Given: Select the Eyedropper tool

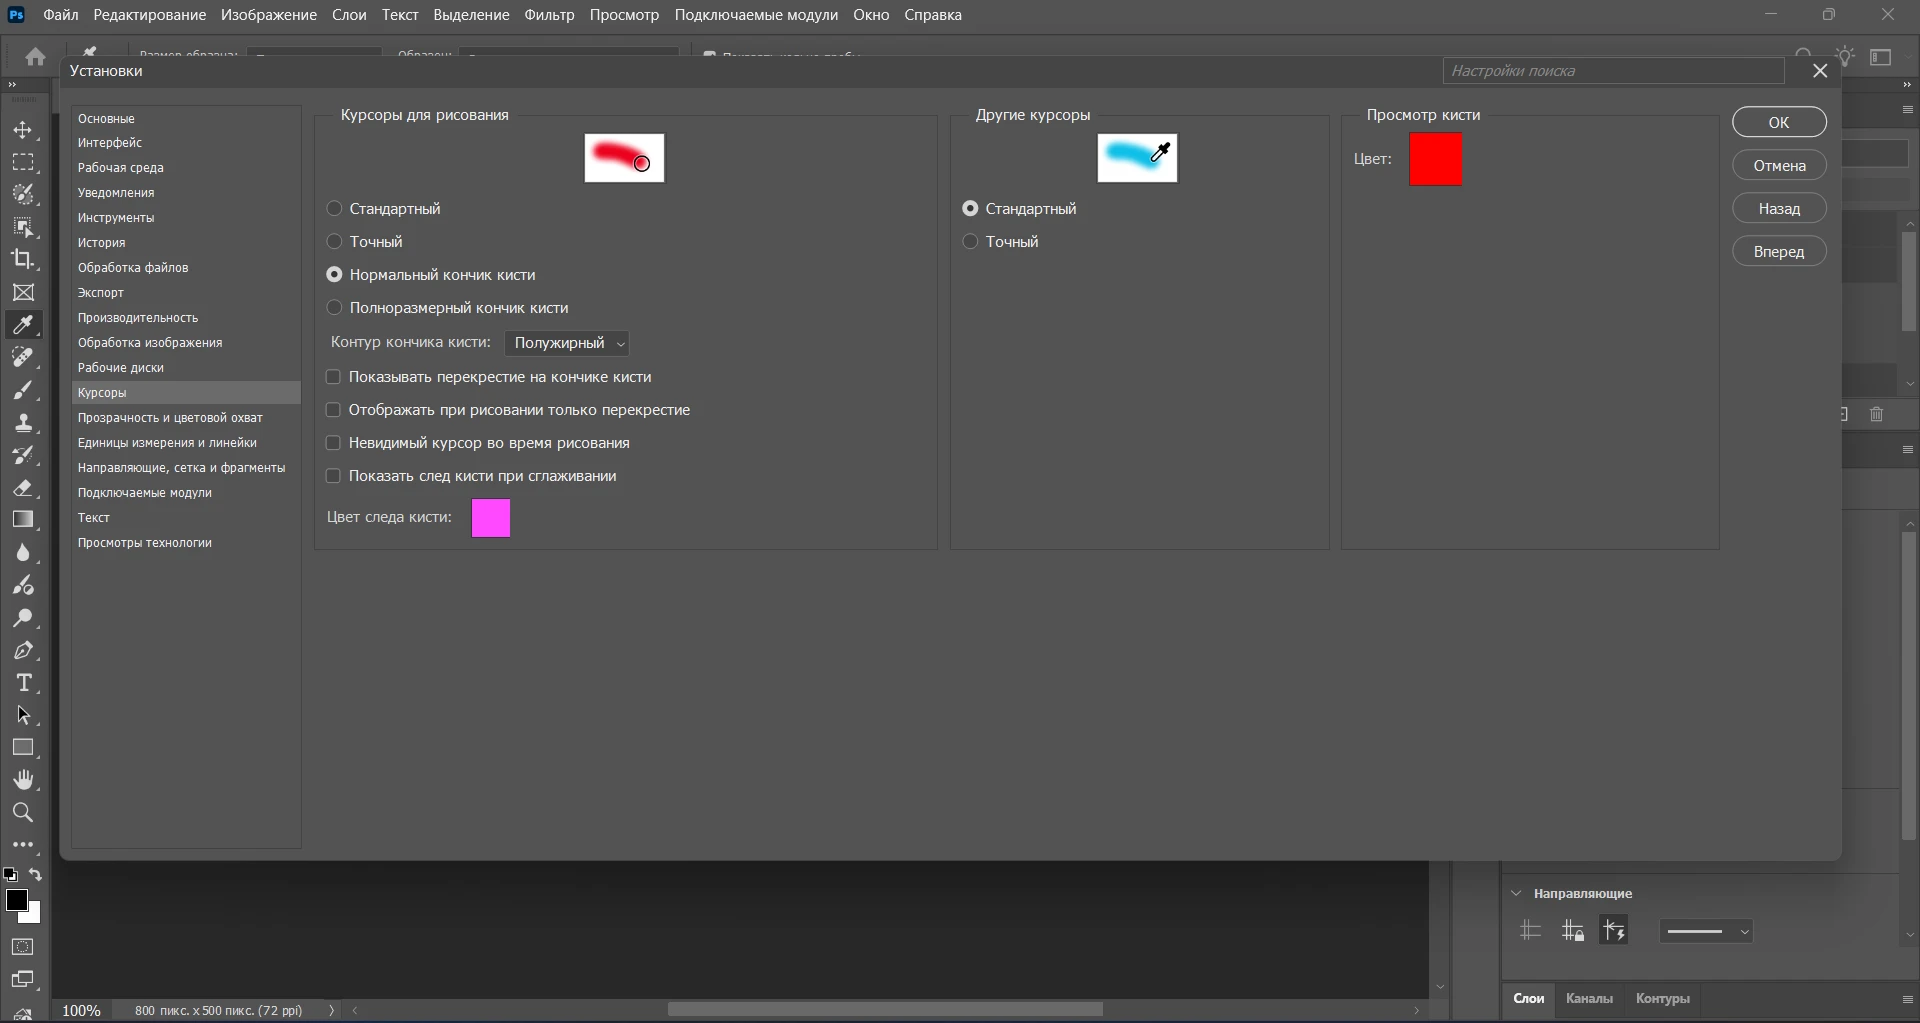Looking at the screenshot, I should coord(23,325).
